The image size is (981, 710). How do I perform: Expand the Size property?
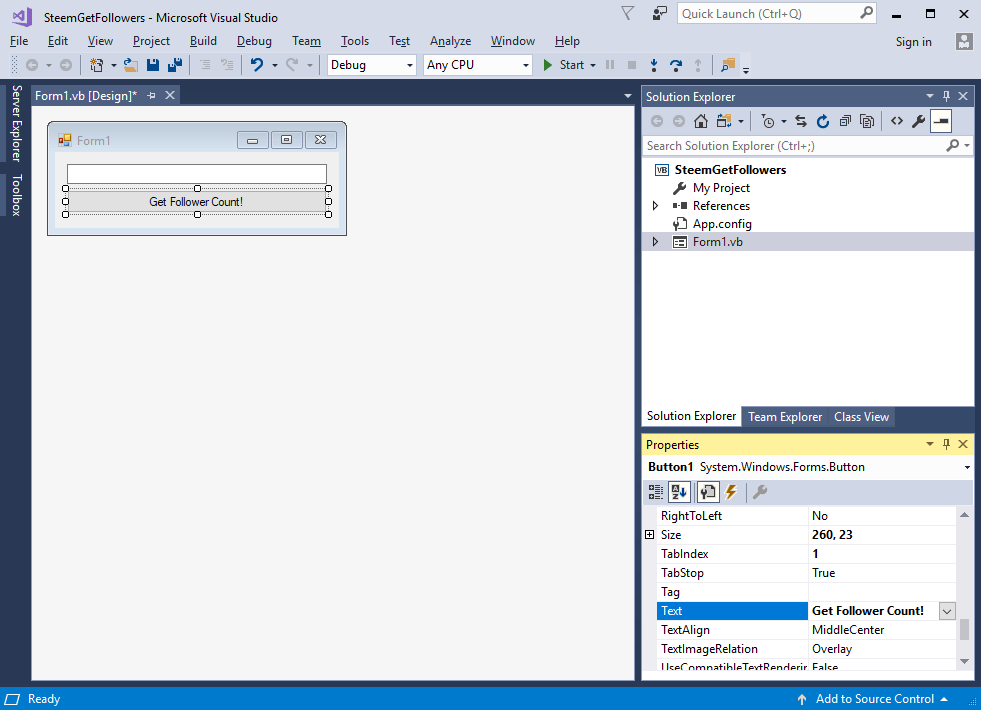pos(649,535)
